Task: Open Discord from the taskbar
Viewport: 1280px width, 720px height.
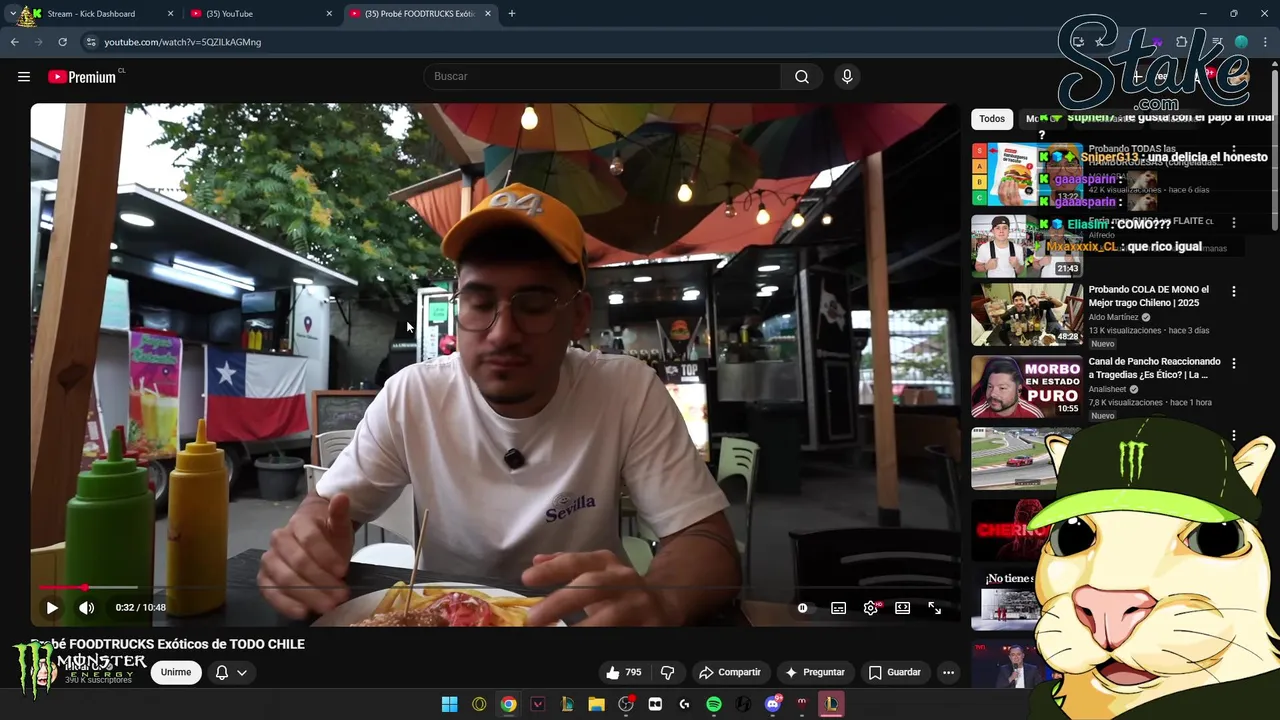Action: pos(772,704)
